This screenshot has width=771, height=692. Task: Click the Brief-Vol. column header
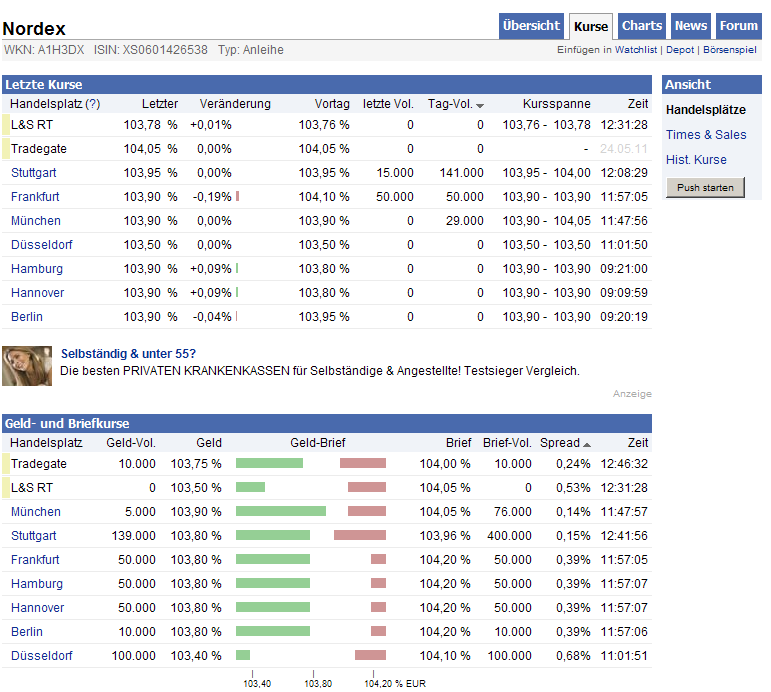(x=507, y=443)
